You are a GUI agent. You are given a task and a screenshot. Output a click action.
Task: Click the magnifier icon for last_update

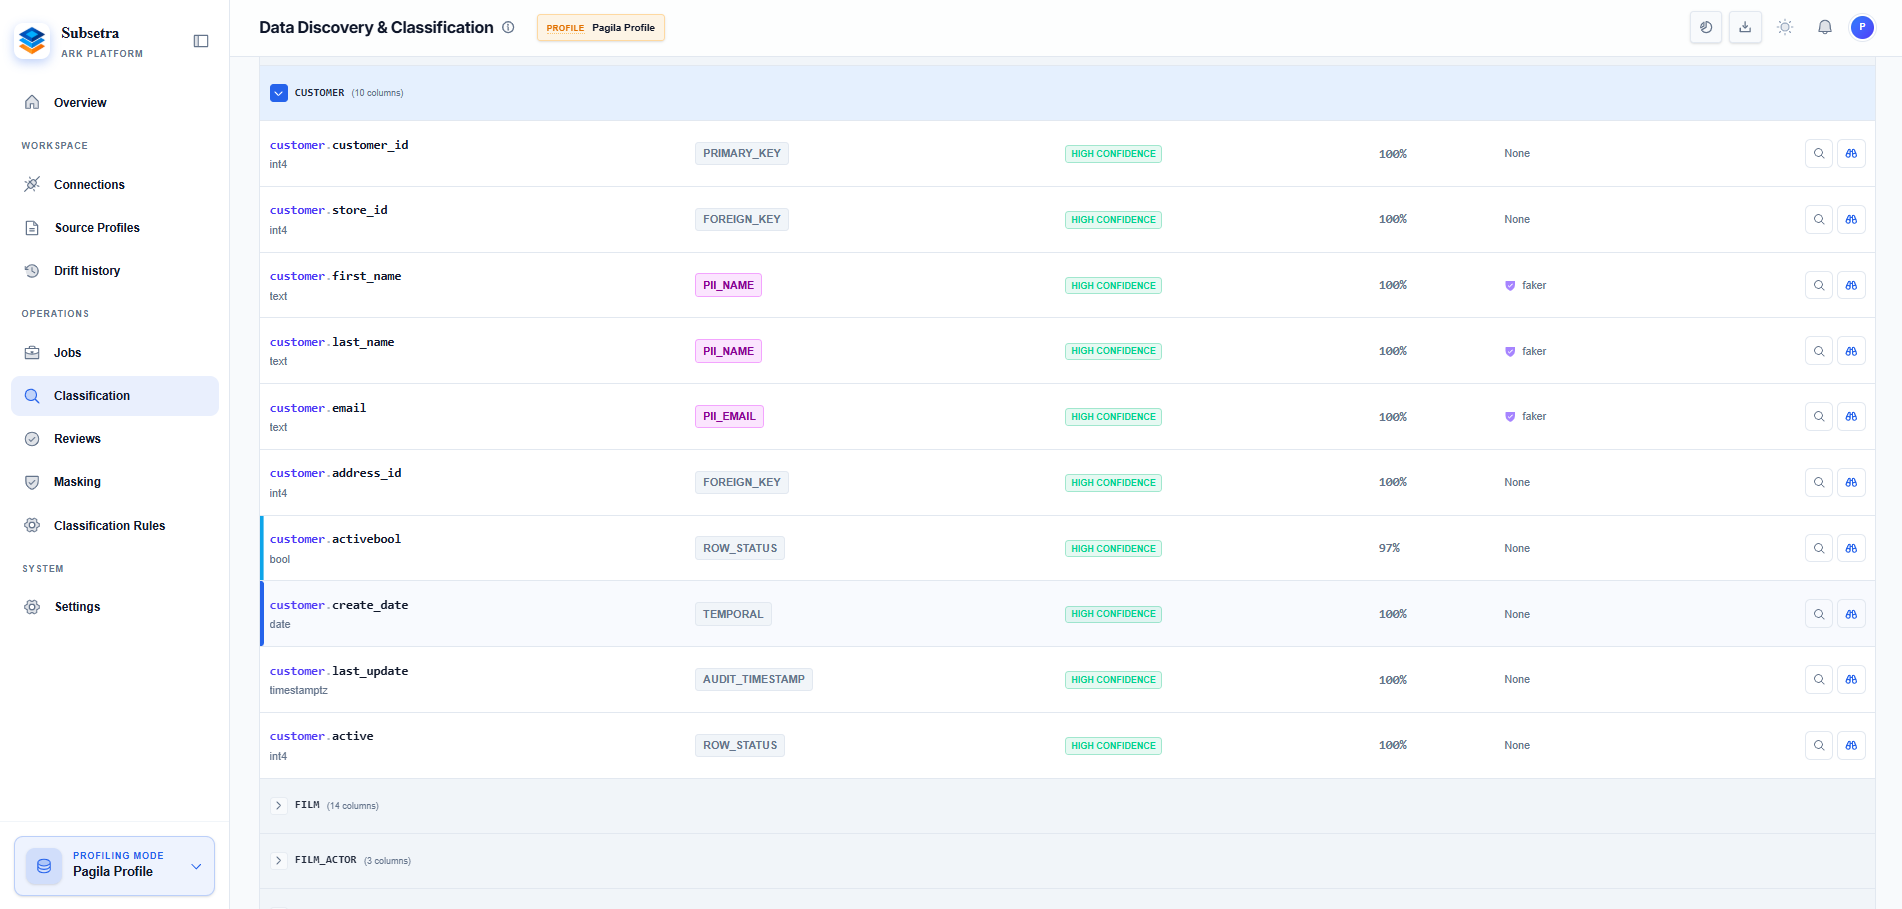(1819, 679)
